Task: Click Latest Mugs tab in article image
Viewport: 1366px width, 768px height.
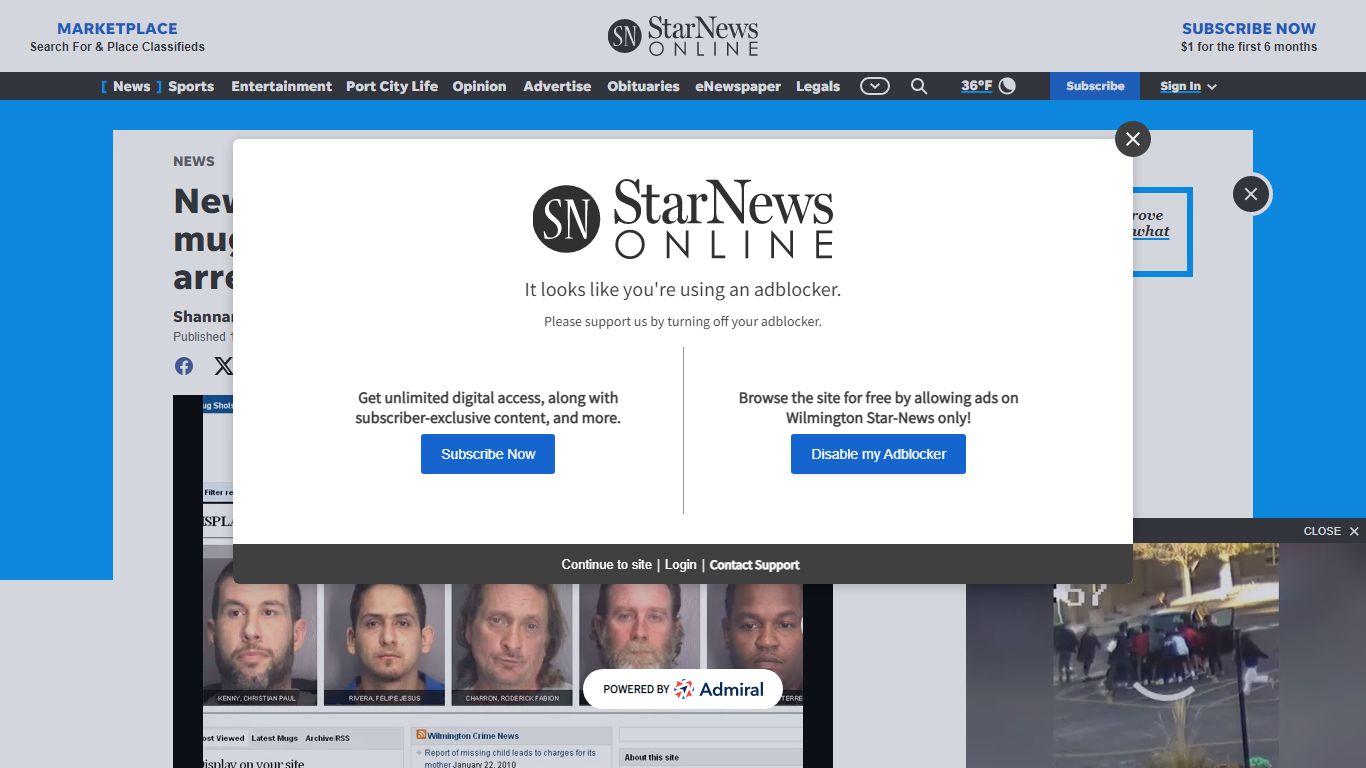Action: (275, 738)
